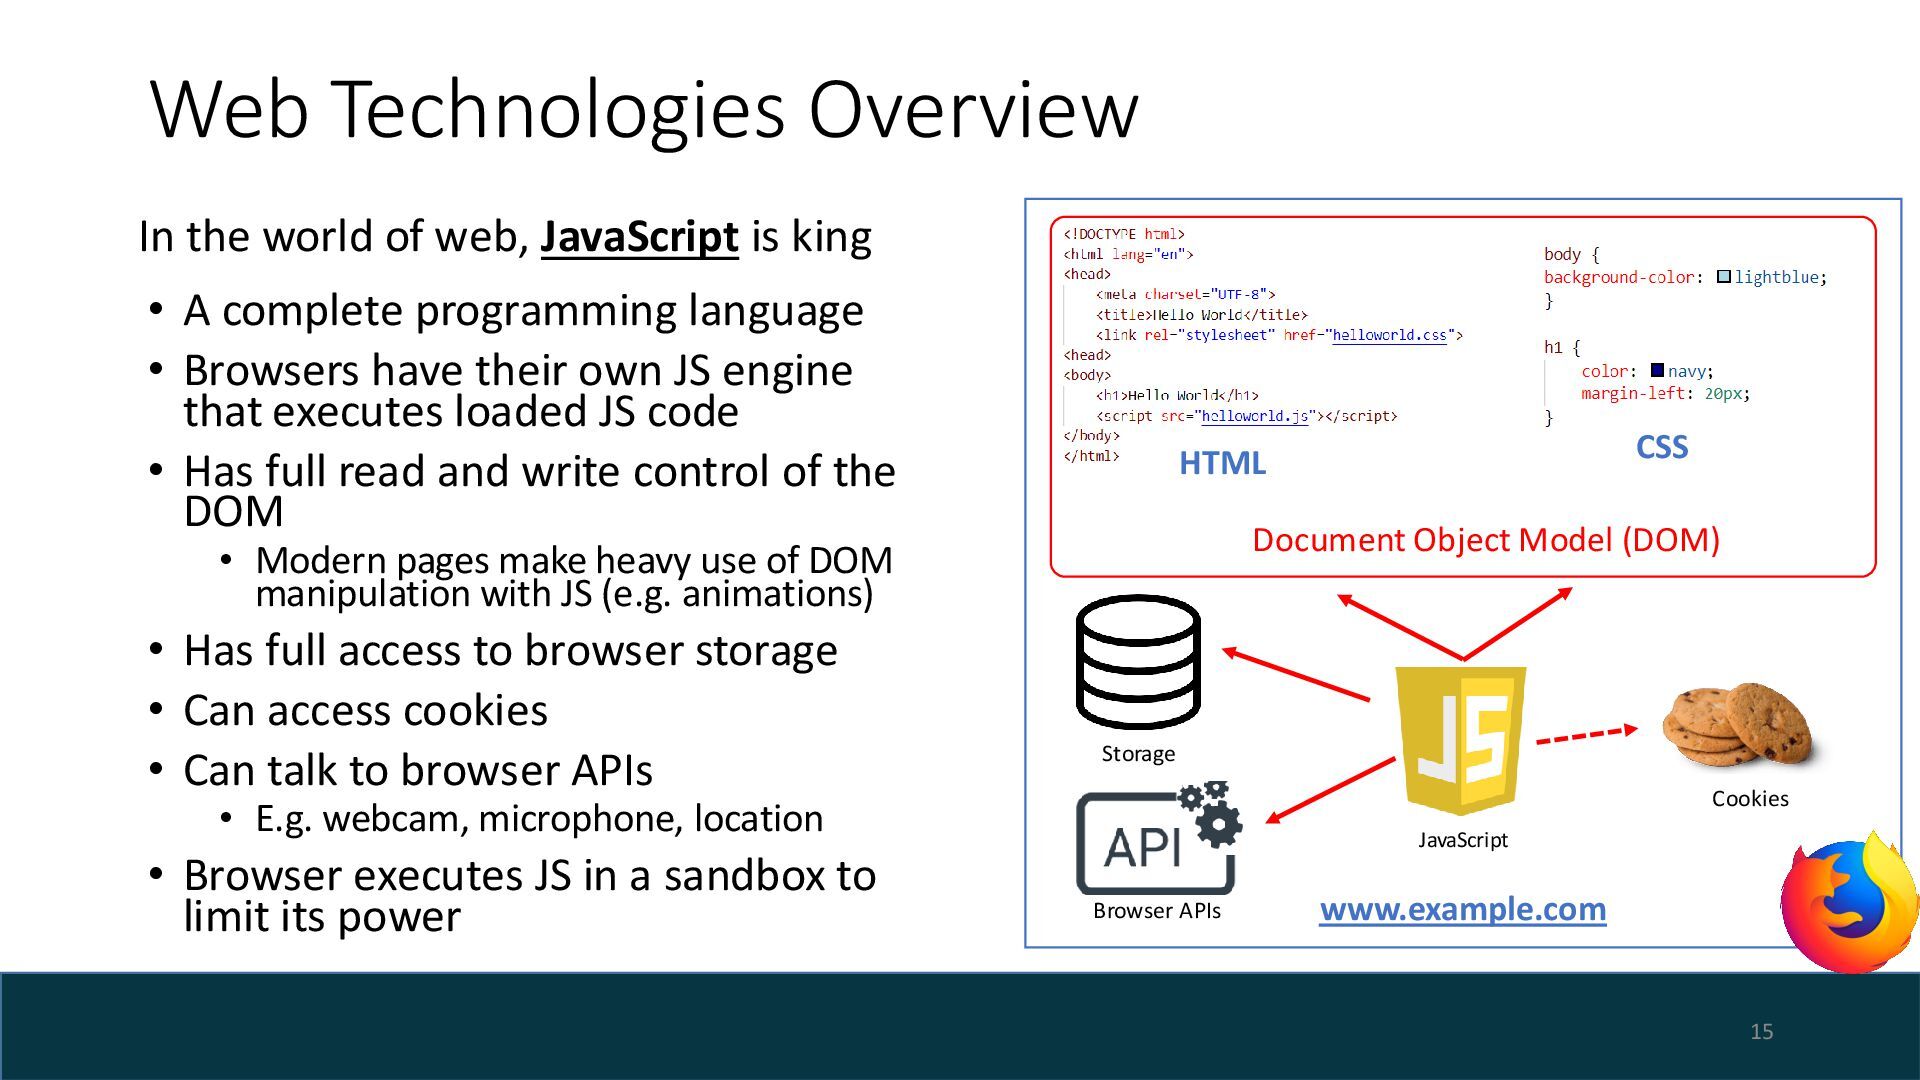This screenshot has height=1080, width=1920.
Task: Click the Firefox logo
Action: [x=1848, y=903]
